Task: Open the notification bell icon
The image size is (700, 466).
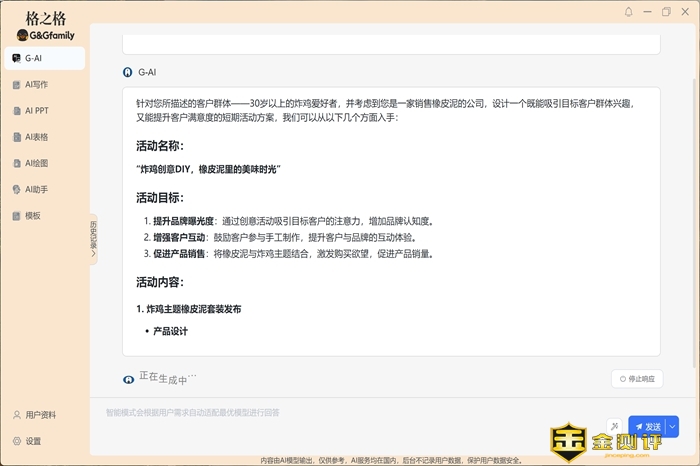Action: [x=628, y=12]
